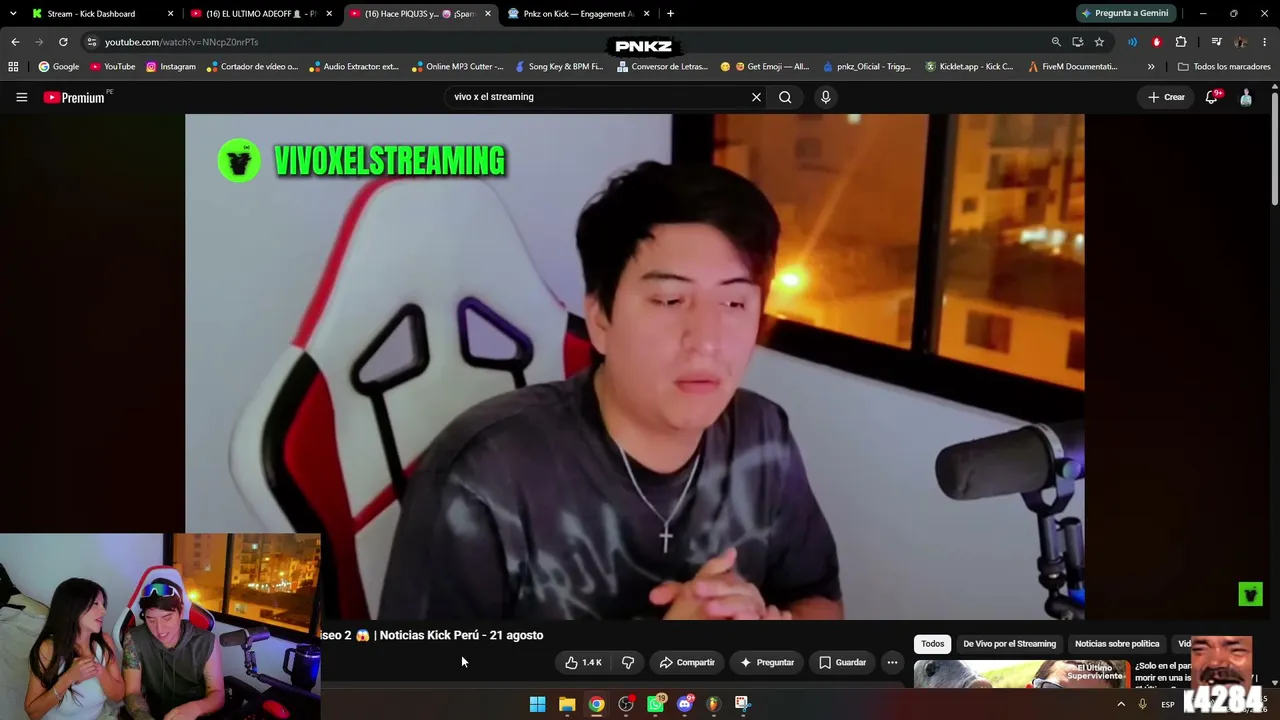The height and width of the screenshot is (720, 1280).
Task: Open the YouTube bookmark
Action: coord(112,67)
